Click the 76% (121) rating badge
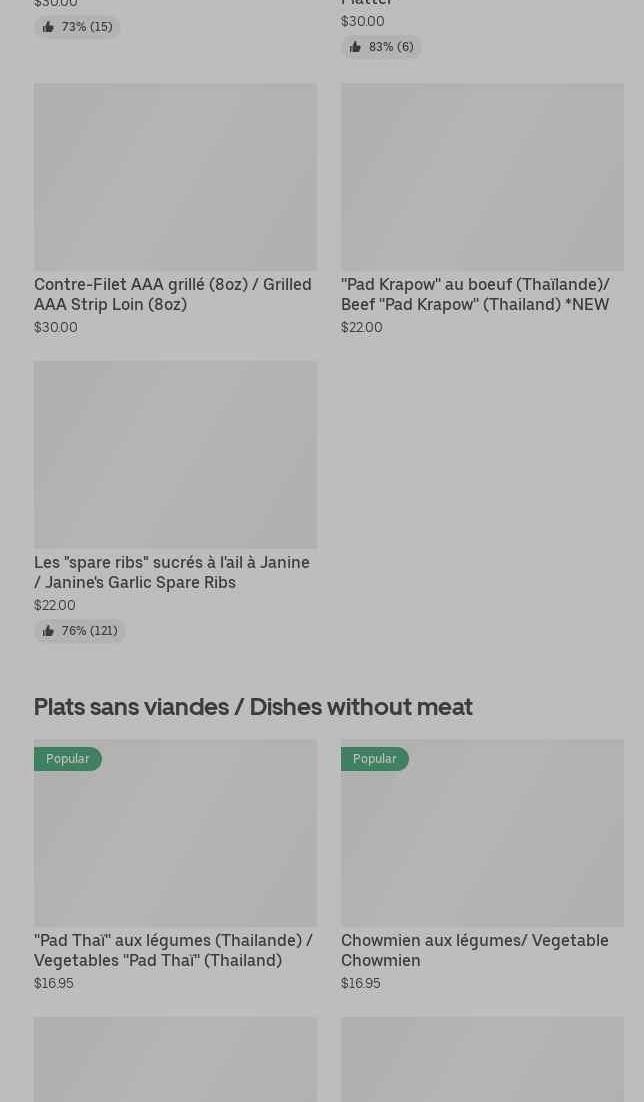Image resolution: width=644 pixels, height=1102 pixels. click(x=80, y=631)
